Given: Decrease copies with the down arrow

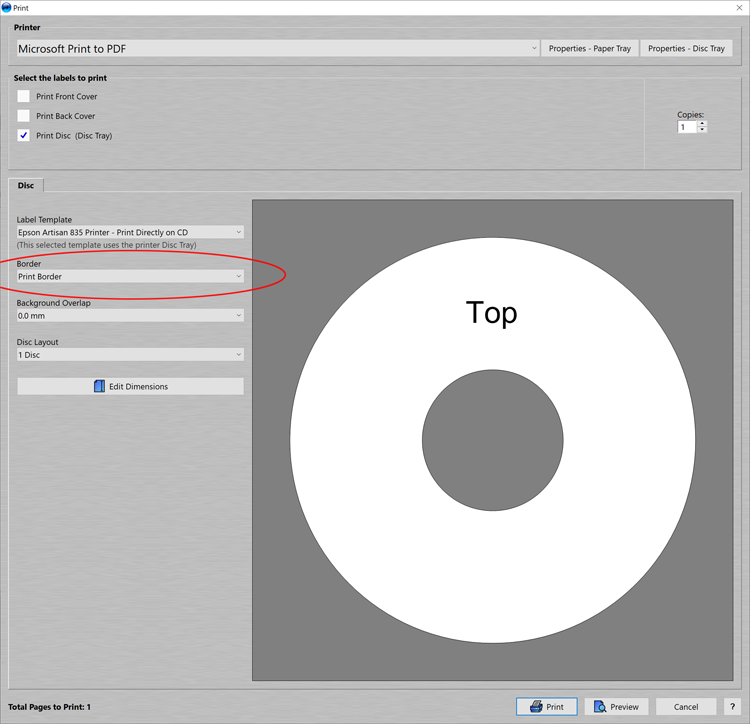Looking at the screenshot, I should pyautogui.click(x=702, y=131).
